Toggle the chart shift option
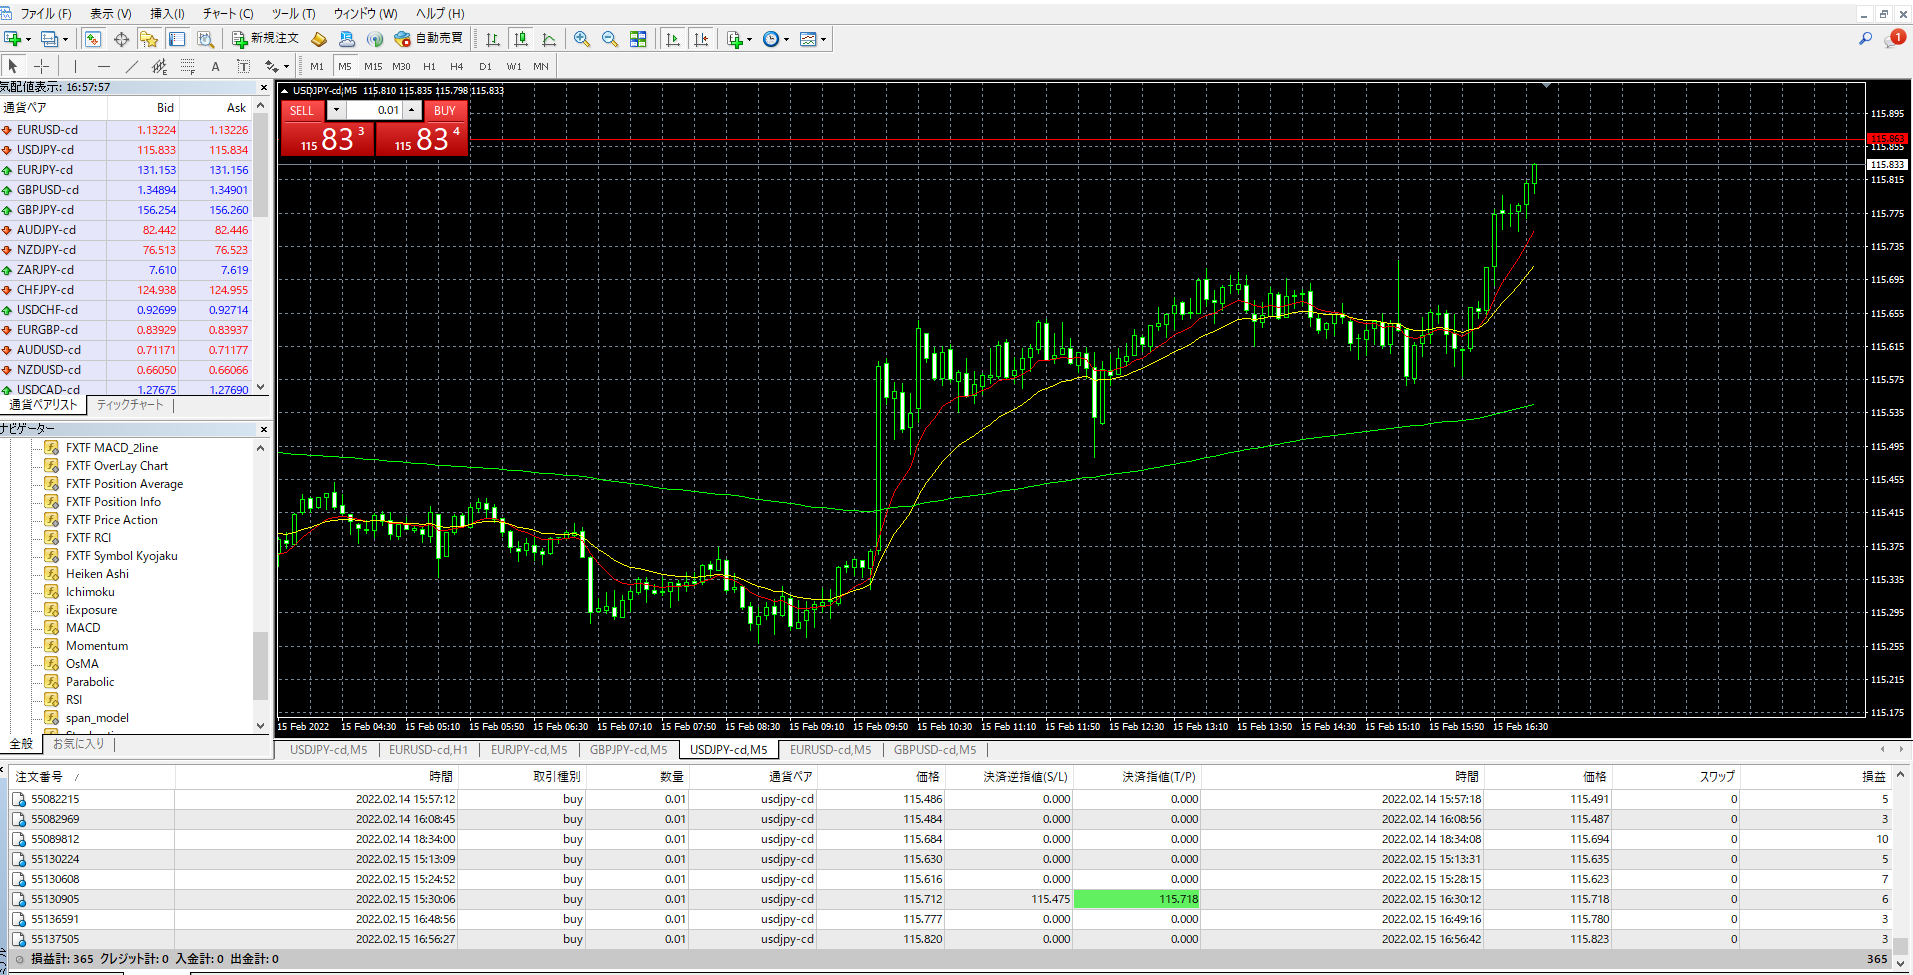Image resolution: width=1913 pixels, height=975 pixels. [x=701, y=39]
